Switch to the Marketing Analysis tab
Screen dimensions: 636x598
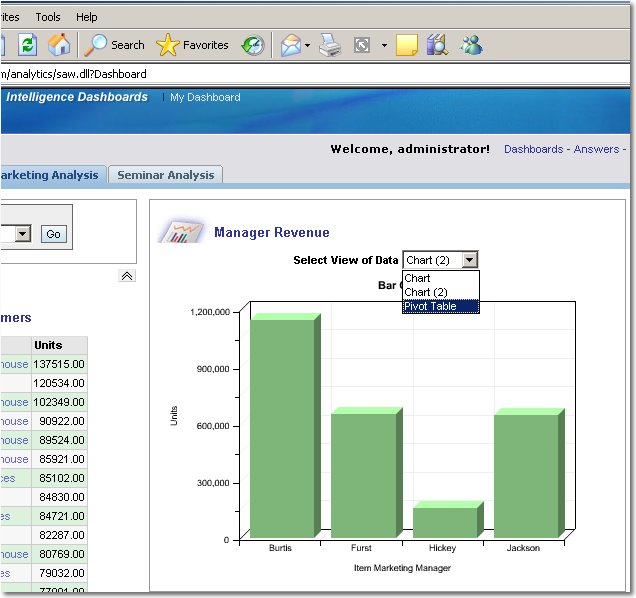(53, 175)
